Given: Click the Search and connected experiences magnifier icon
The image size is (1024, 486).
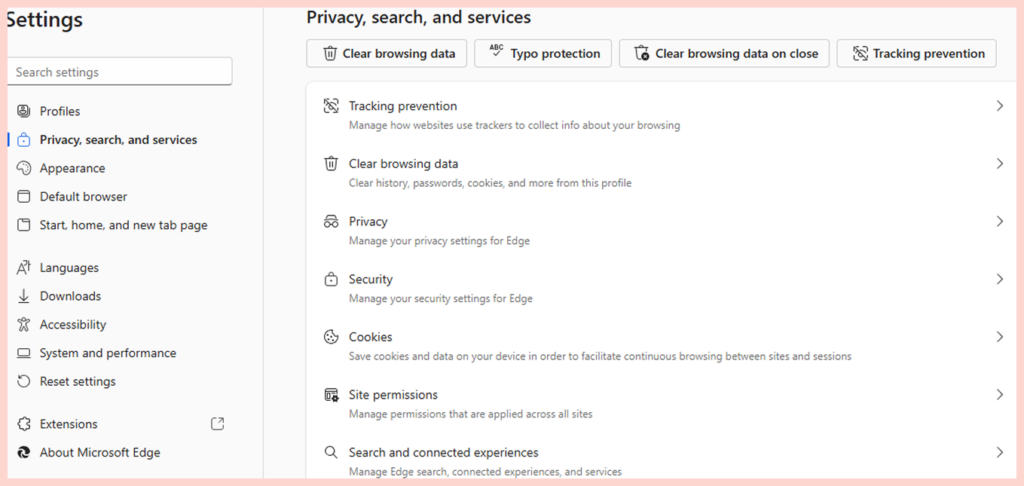Looking at the screenshot, I should pos(331,452).
